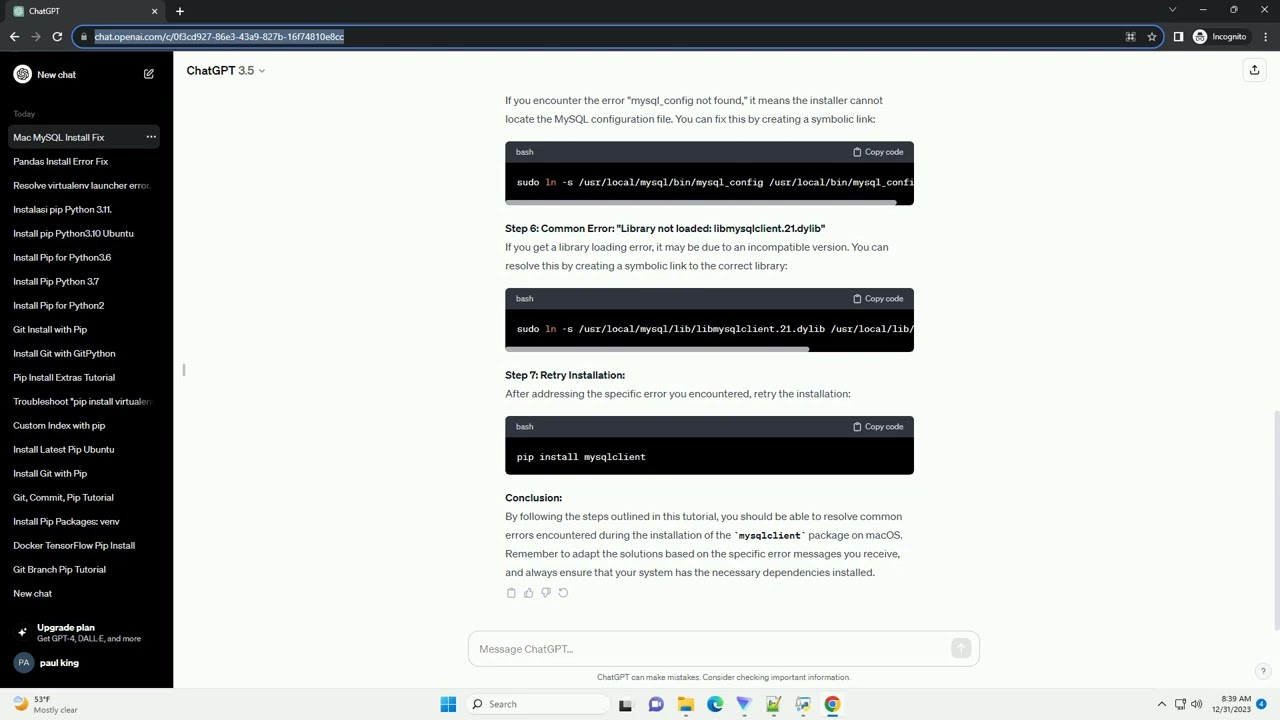
Task: Open Chrome side panel icon
Action: click(1178, 37)
